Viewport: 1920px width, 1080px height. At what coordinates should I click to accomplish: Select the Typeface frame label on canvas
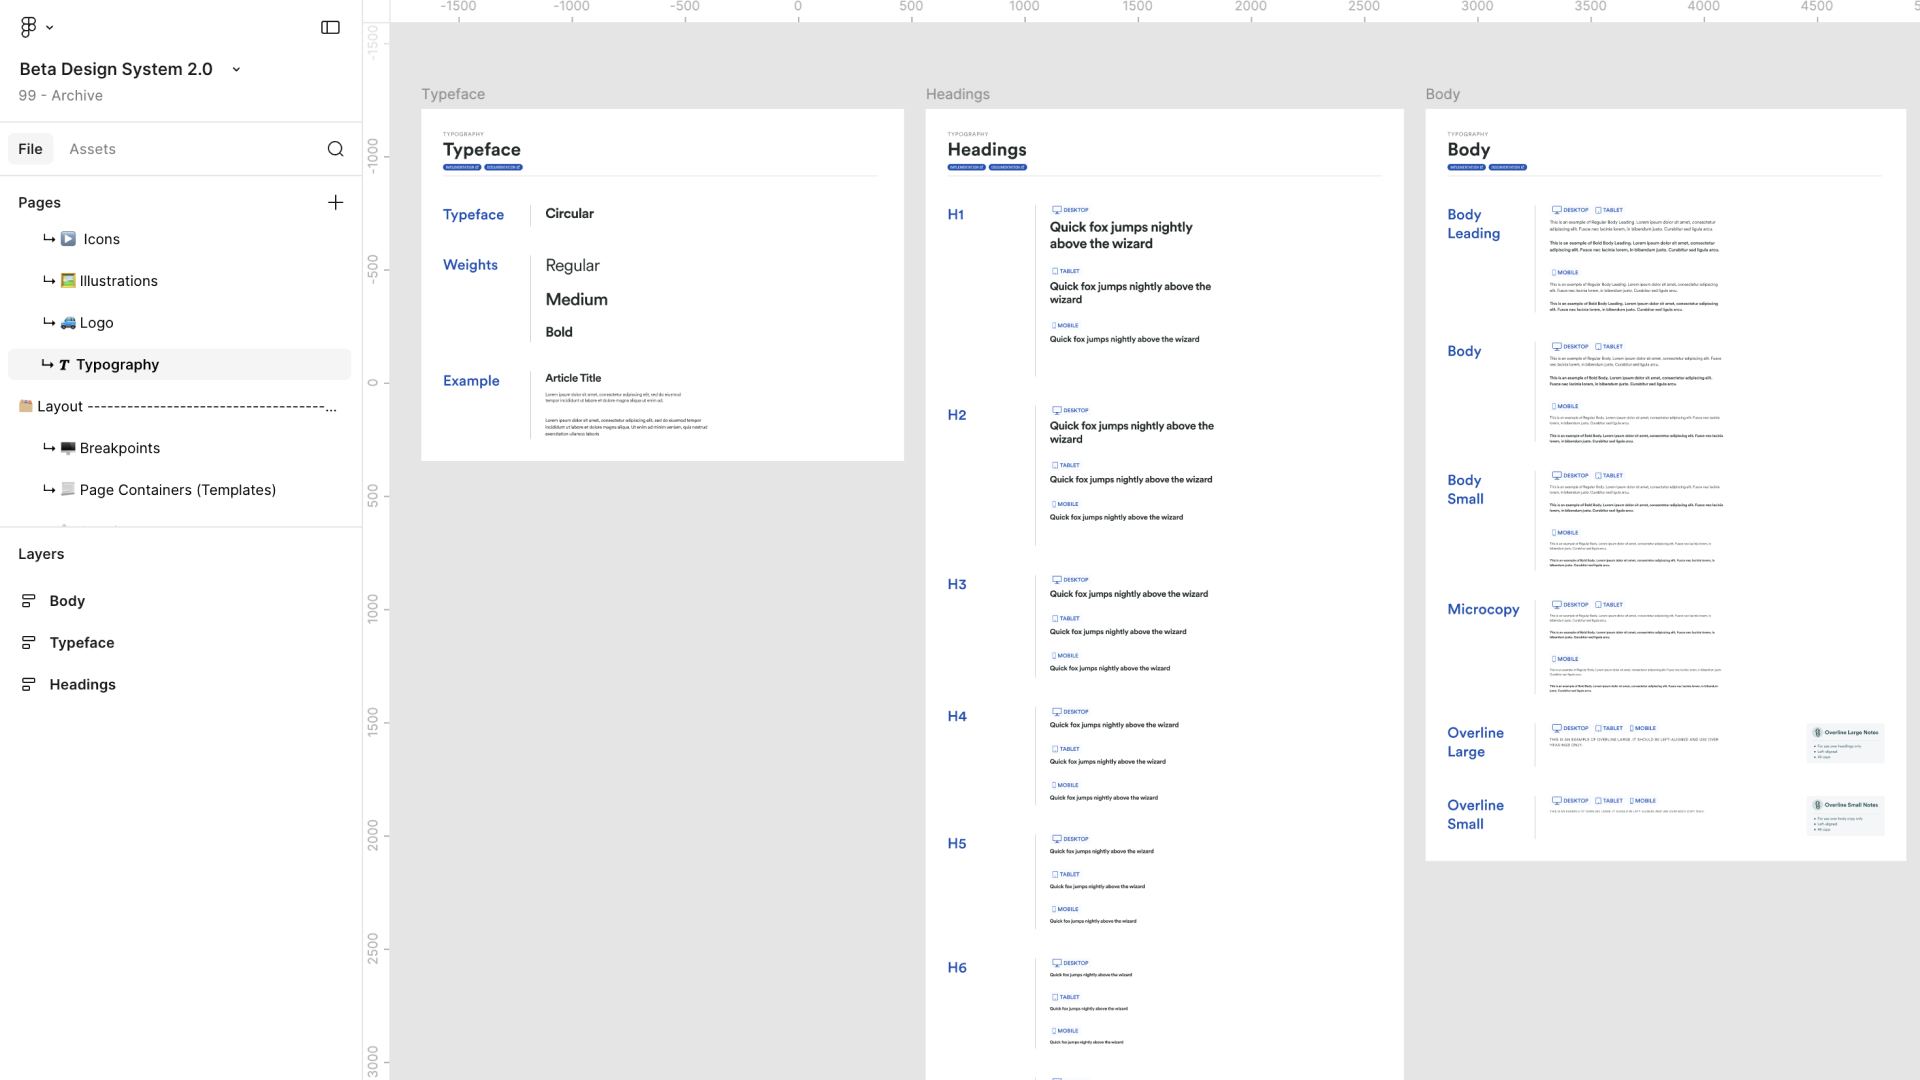point(453,94)
